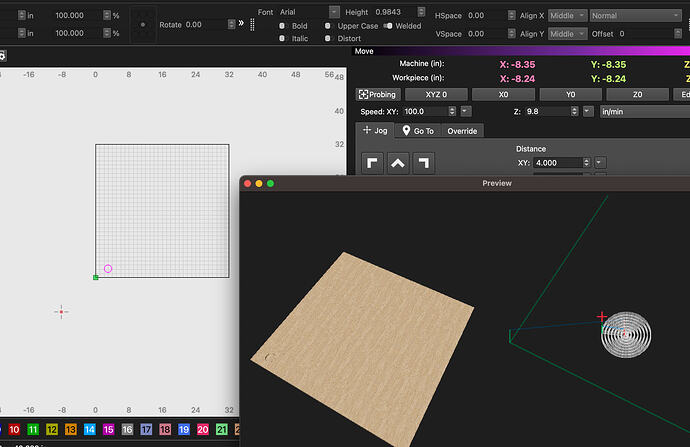Open the Z speed preset dropdown
This screenshot has height=447, width=690.
click(588, 111)
